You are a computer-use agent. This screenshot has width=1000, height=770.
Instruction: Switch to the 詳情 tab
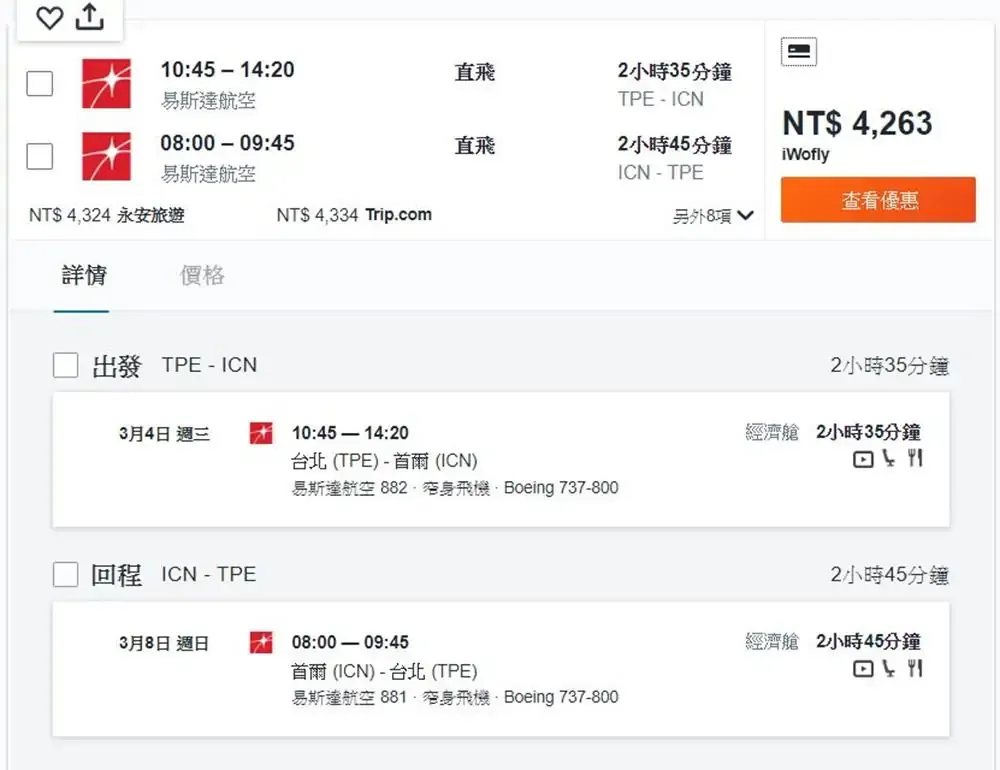click(84, 276)
